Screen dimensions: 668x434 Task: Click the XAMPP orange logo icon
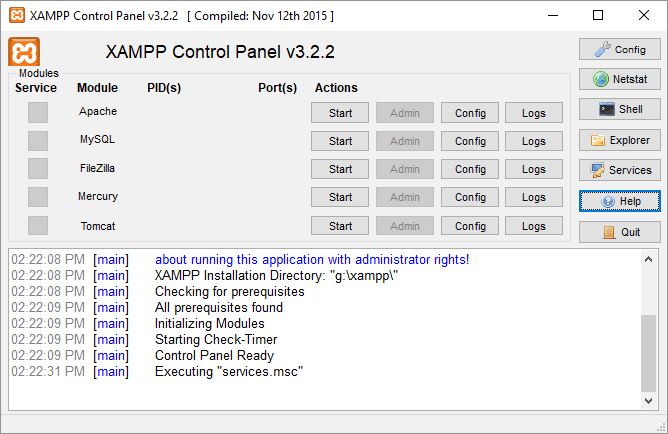pyautogui.click(x=24, y=53)
